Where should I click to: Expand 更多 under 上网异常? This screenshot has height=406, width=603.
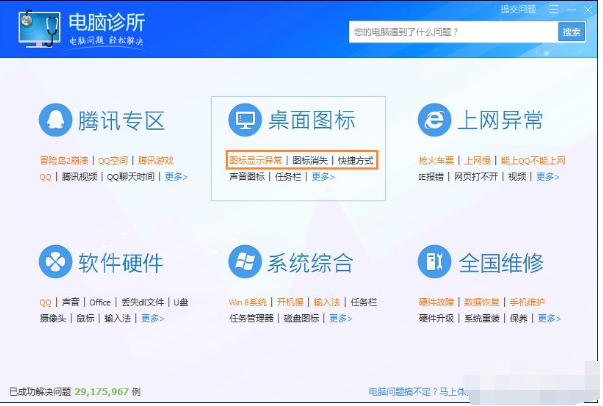pyautogui.click(x=547, y=177)
